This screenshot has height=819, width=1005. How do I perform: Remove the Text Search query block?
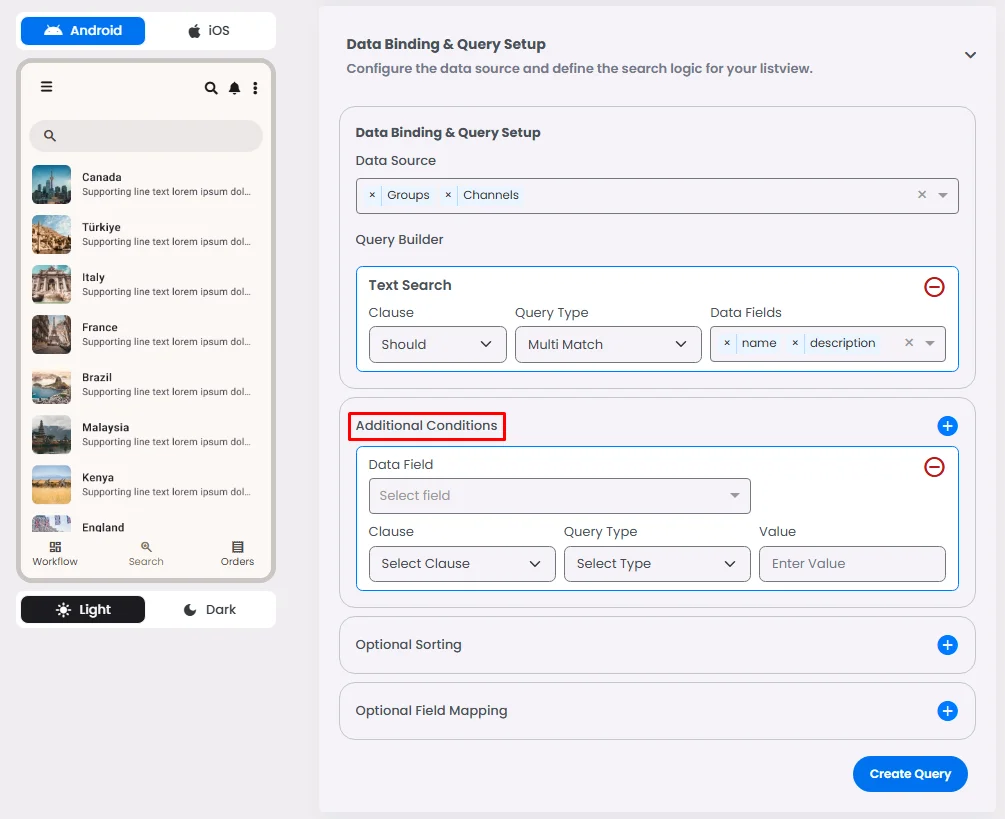click(933, 287)
